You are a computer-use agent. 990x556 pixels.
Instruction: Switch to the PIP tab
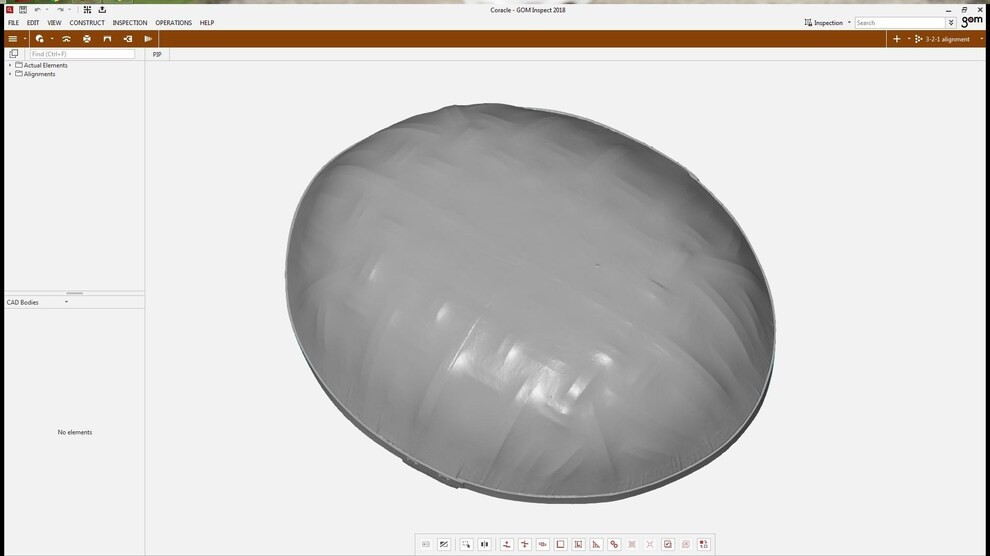(x=157, y=54)
